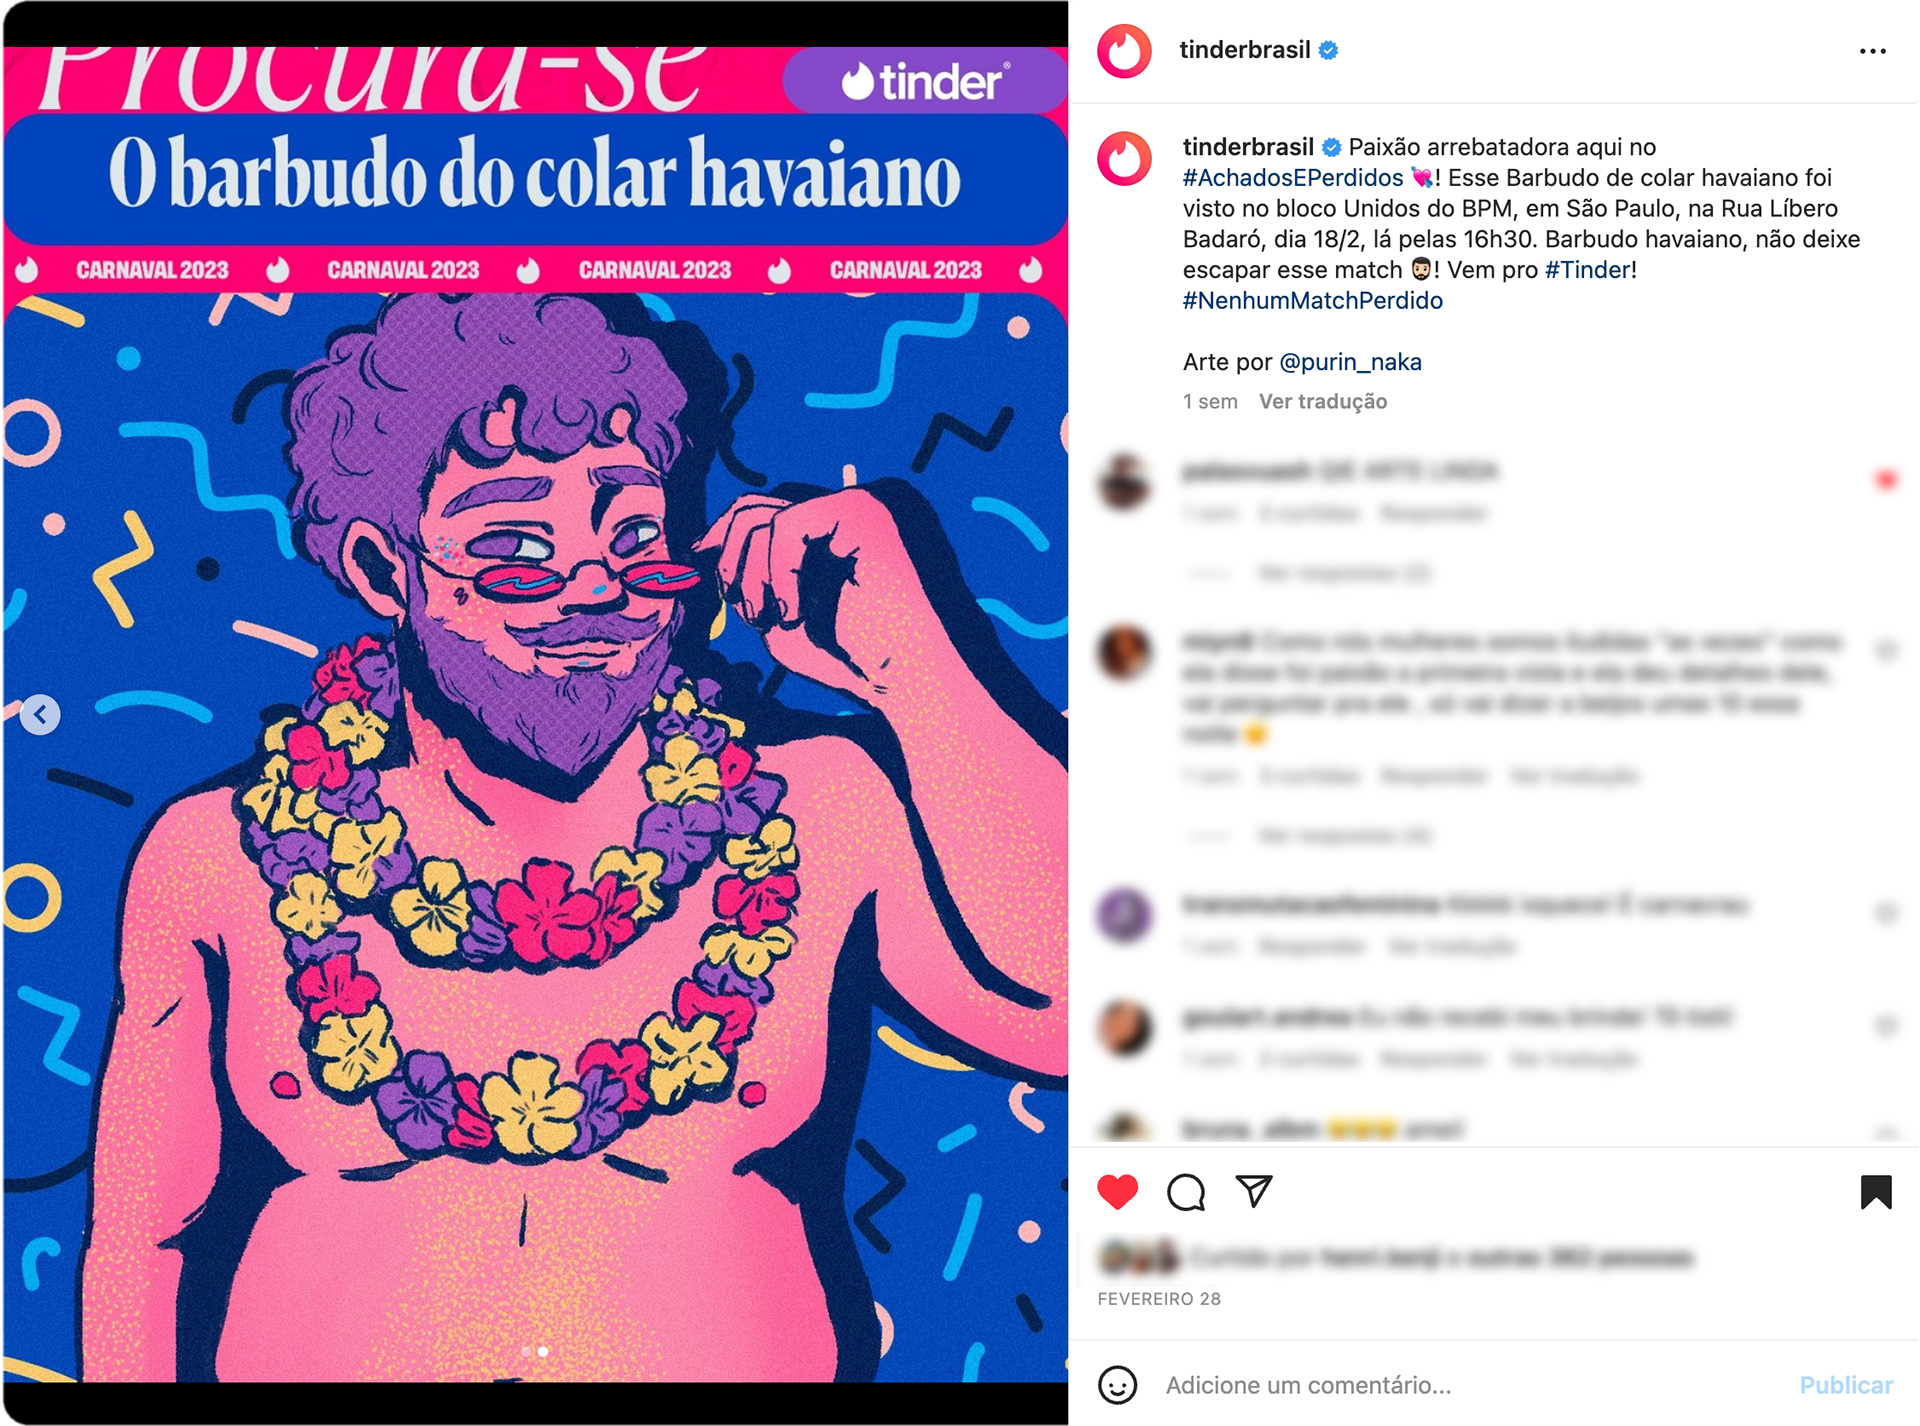
Task: Toggle the saved bookmark icon
Action: click(1876, 1192)
